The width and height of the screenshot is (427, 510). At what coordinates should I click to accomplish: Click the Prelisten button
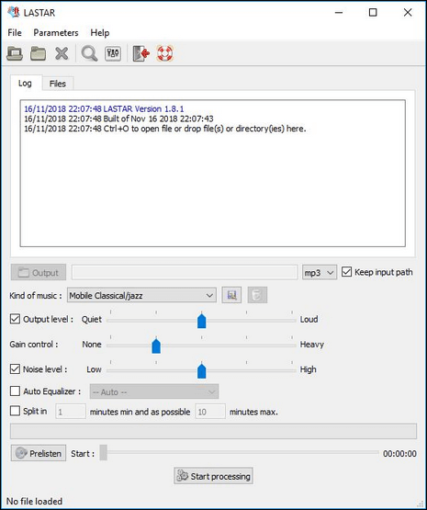pyautogui.click(x=38, y=453)
